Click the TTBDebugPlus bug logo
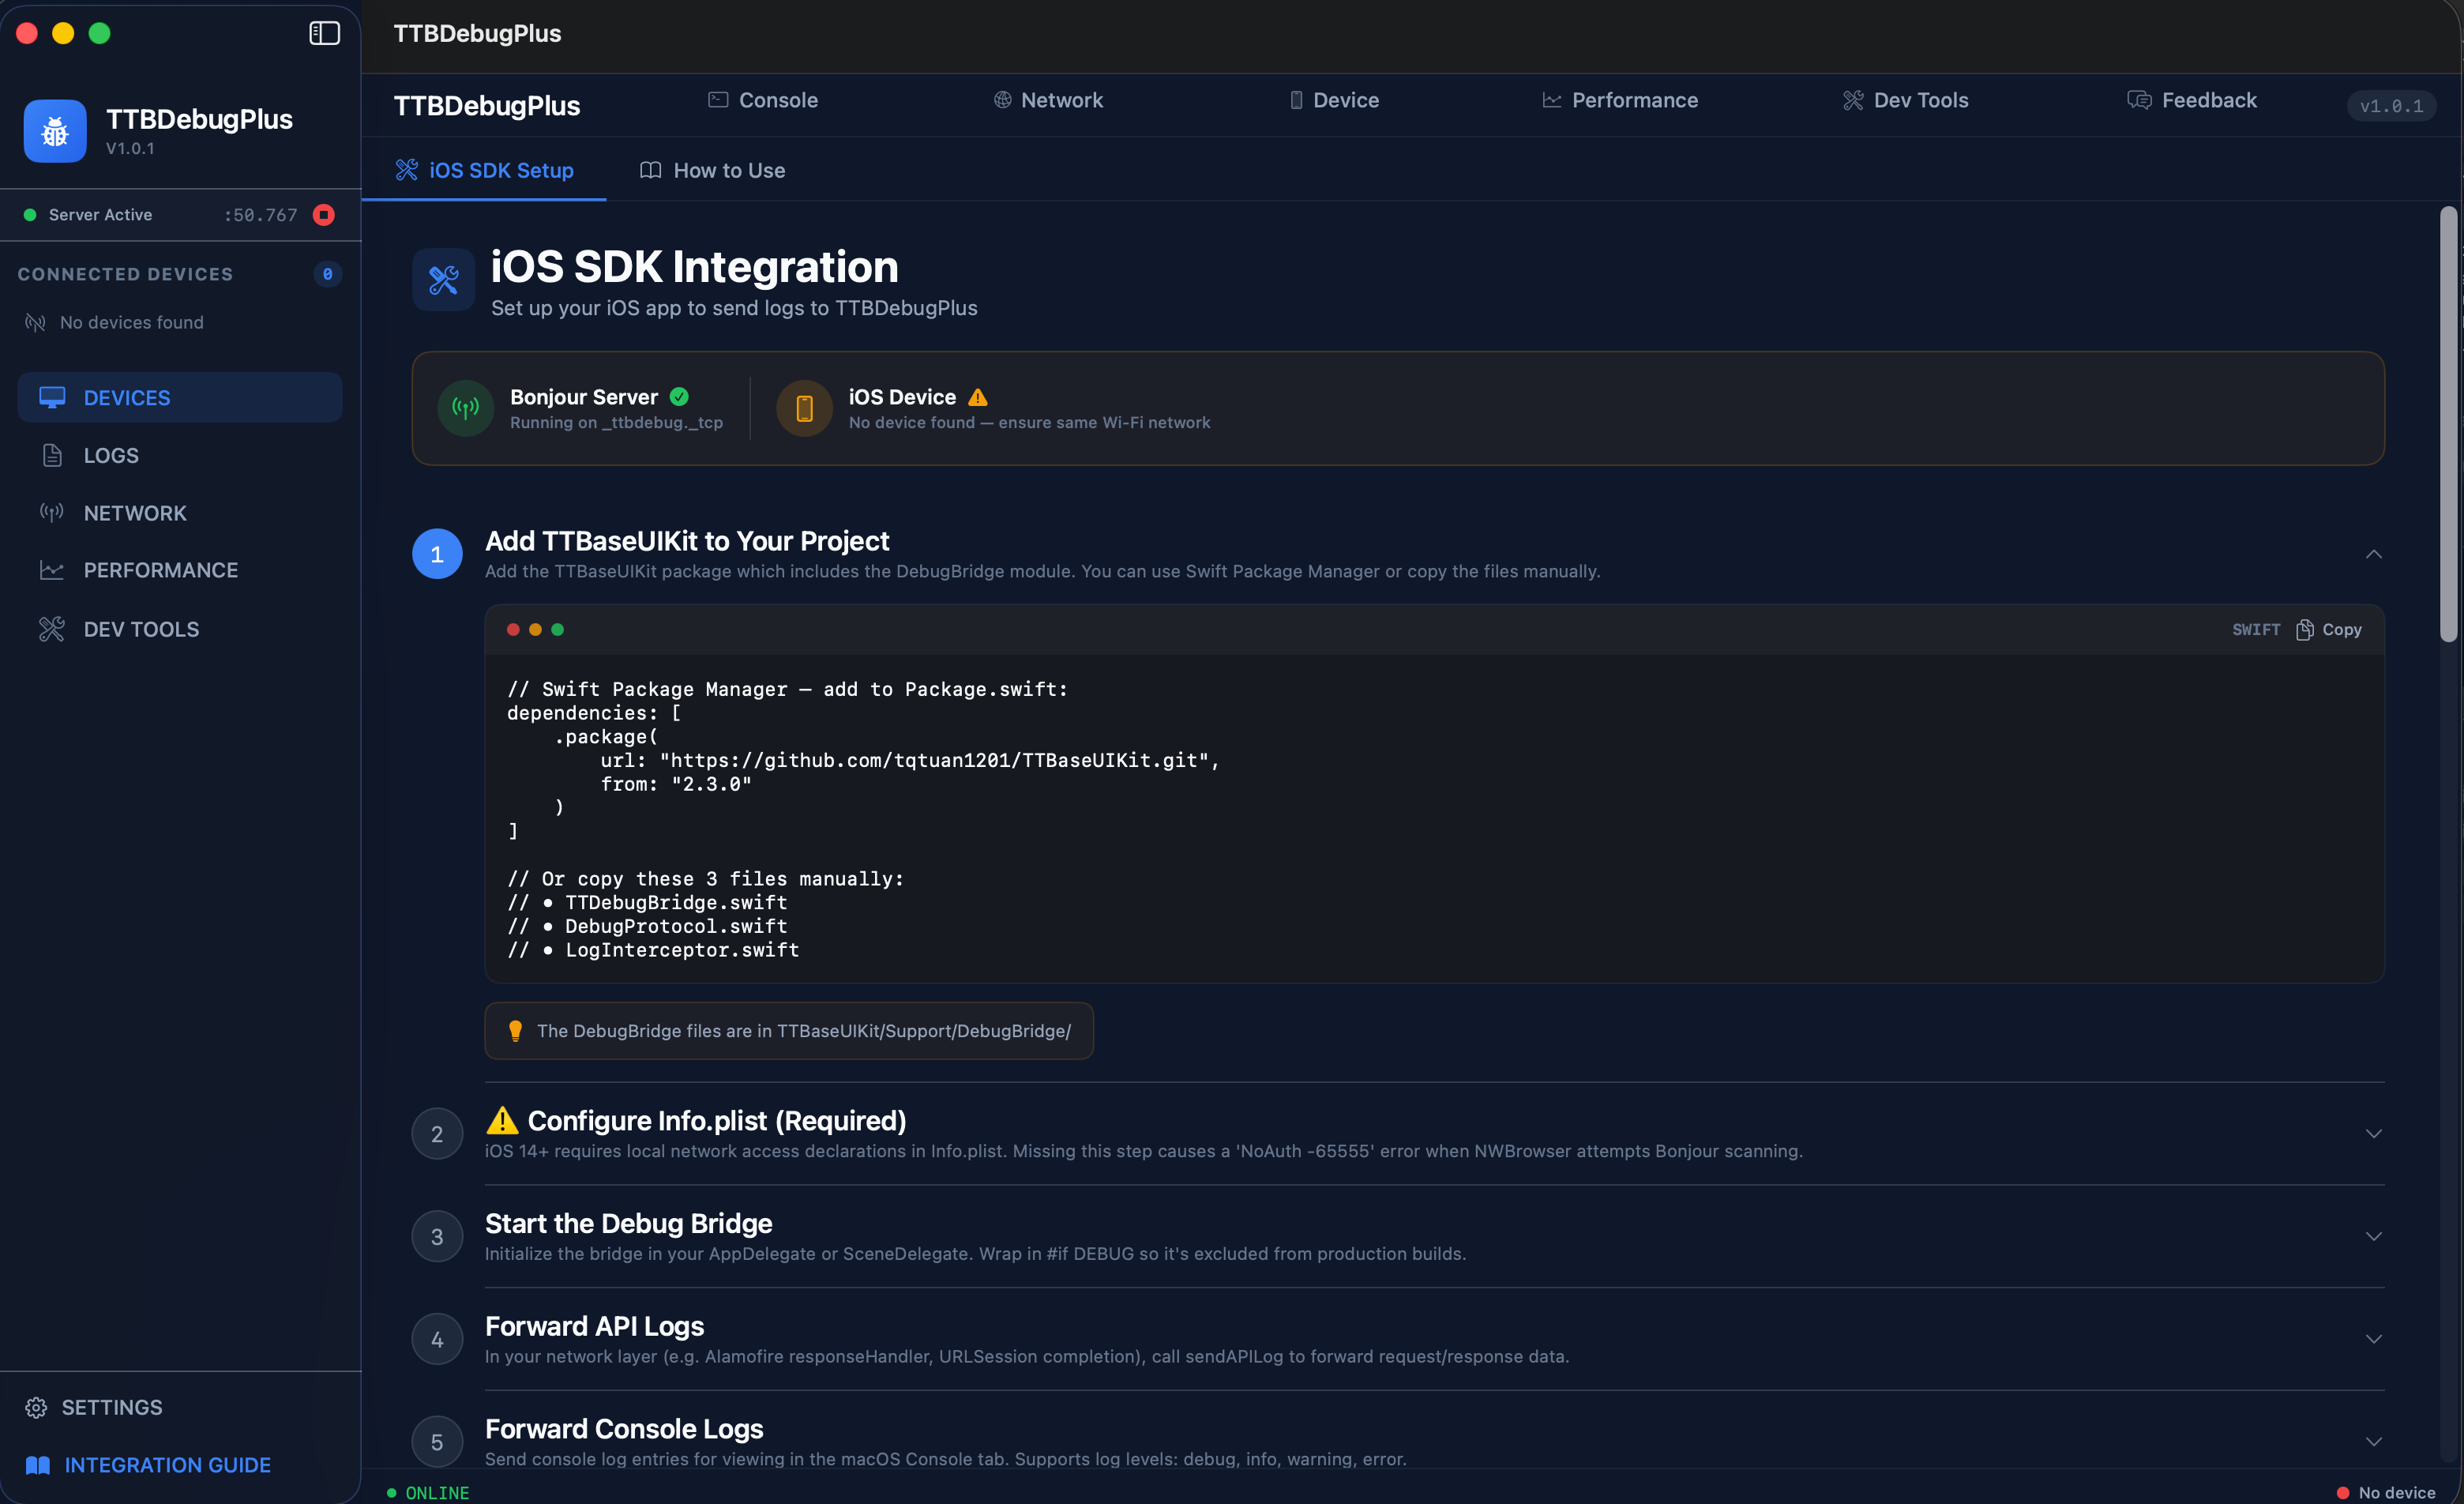2464x1504 pixels. [55, 130]
